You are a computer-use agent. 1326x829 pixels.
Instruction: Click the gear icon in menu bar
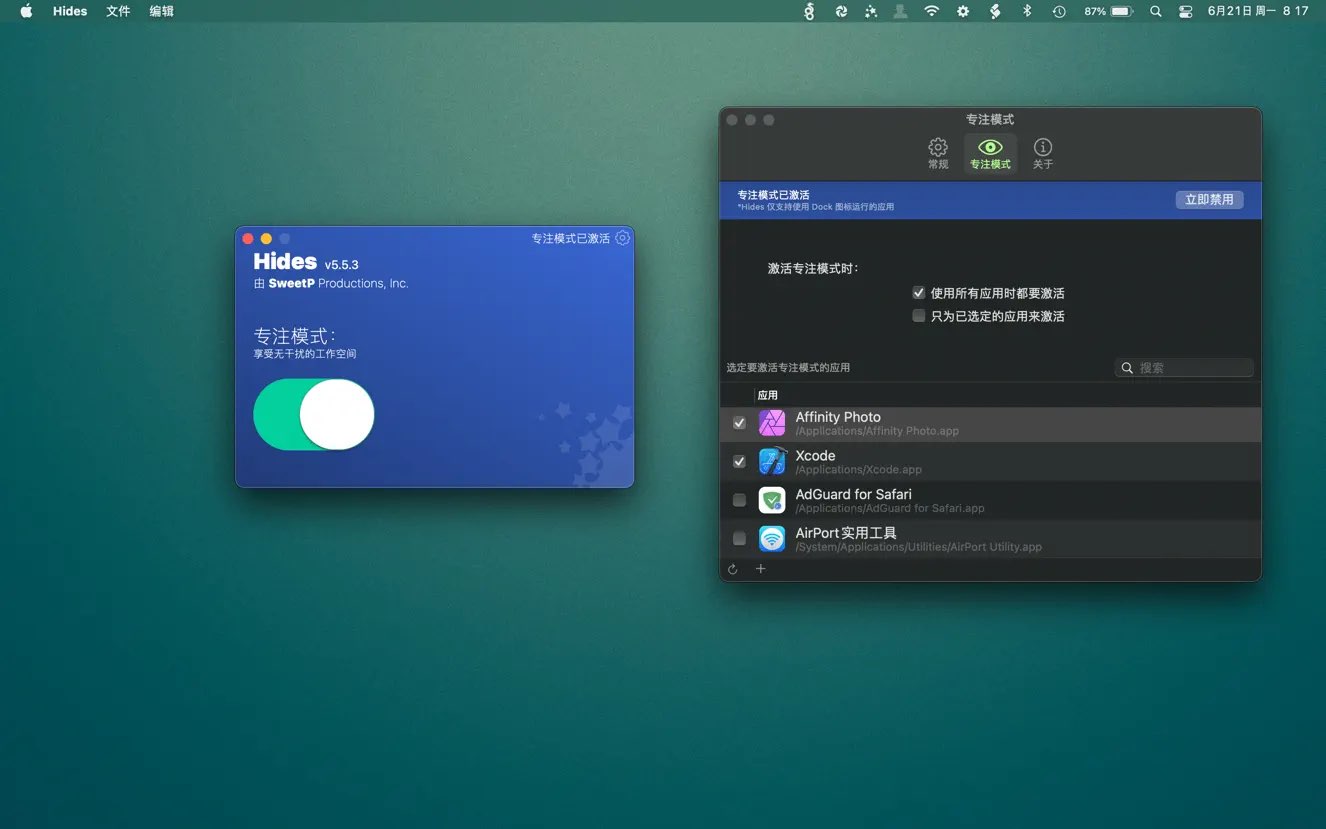pyautogui.click(x=963, y=11)
